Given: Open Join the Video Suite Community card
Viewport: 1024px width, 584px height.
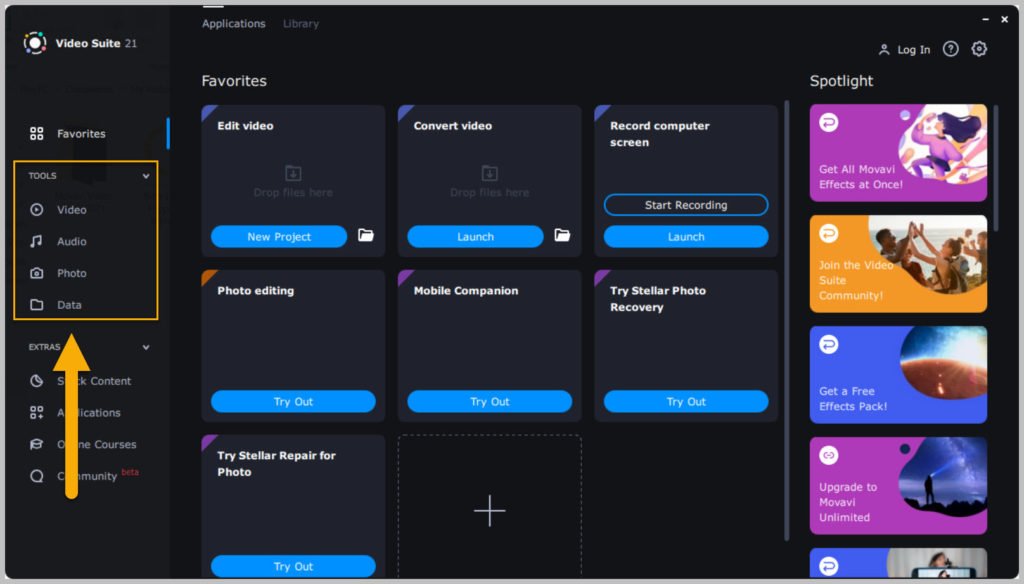Looking at the screenshot, I should [x=898, y=264].
